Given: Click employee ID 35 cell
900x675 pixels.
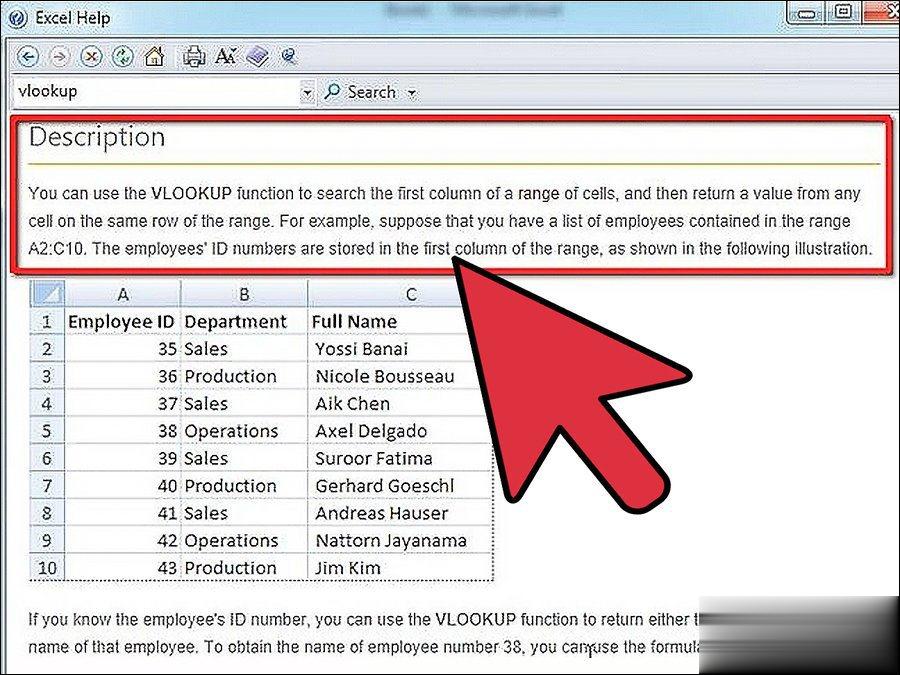Looking at the screenshot, I should (122, 349).
